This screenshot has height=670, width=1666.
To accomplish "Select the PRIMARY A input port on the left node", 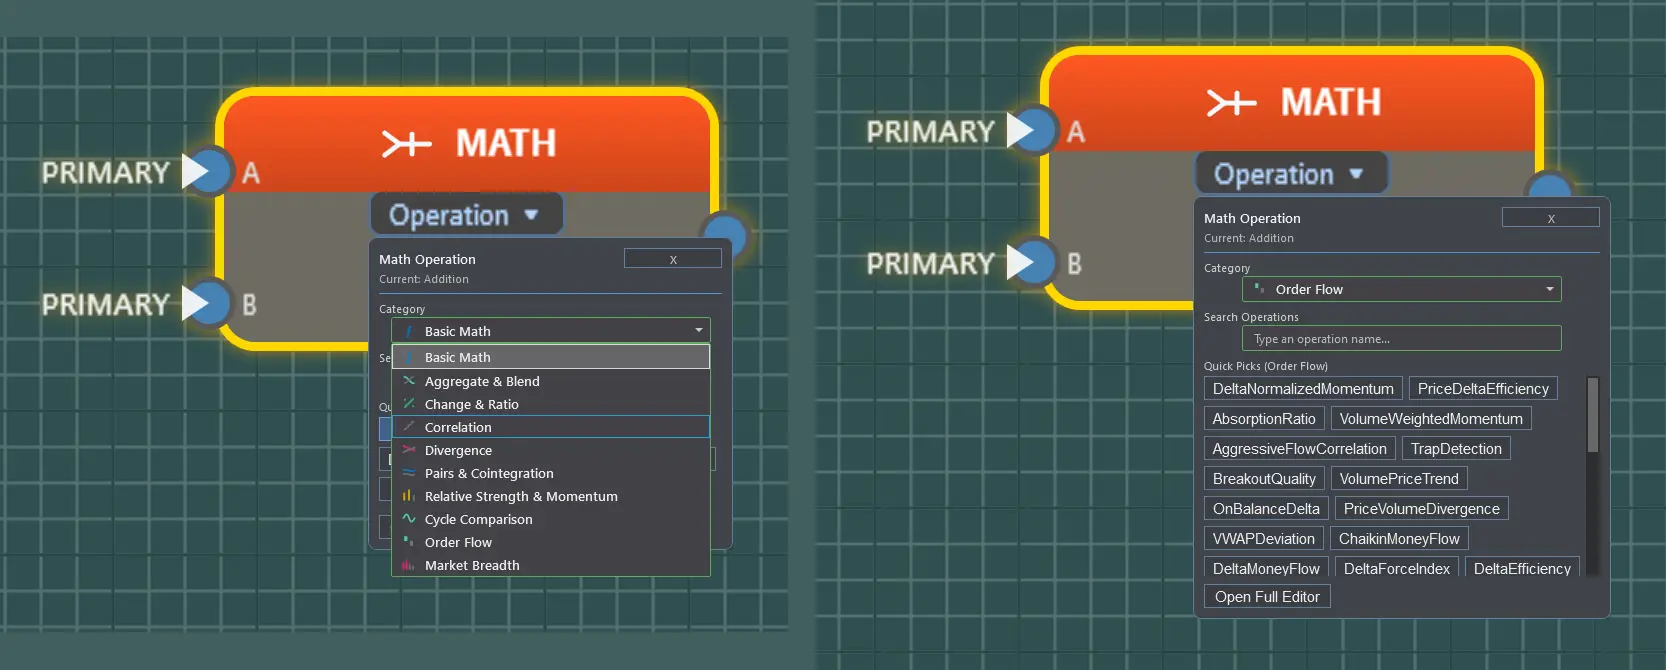I will click(x=207, y=172).
